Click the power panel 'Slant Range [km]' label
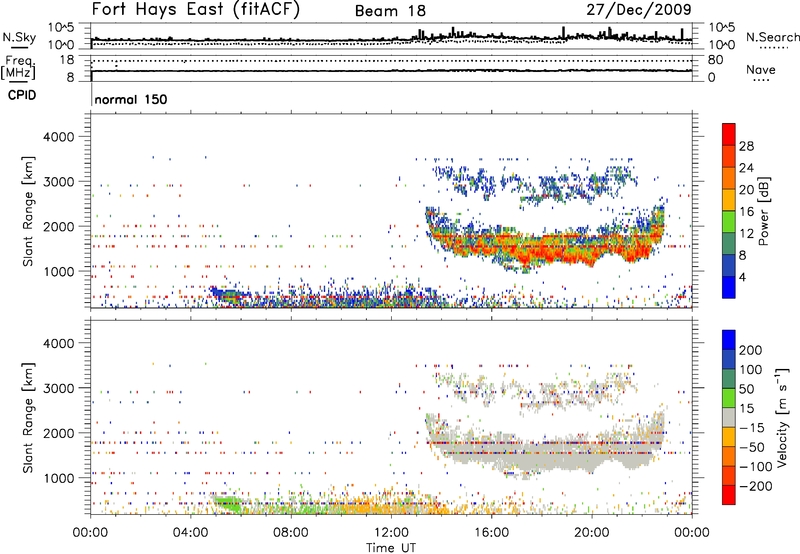Viewport: 800px width, 554px height. tap(28, 211)
